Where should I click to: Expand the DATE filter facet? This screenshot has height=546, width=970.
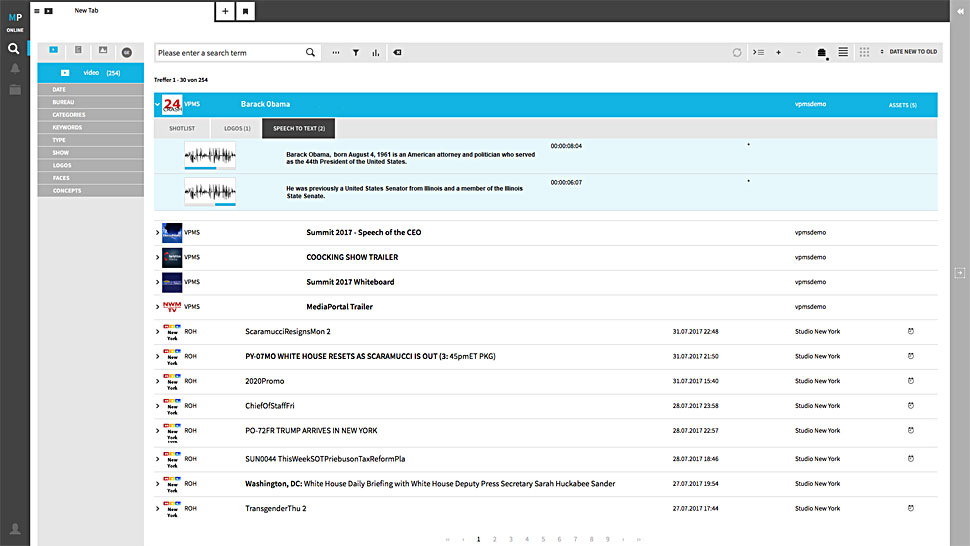90,90
